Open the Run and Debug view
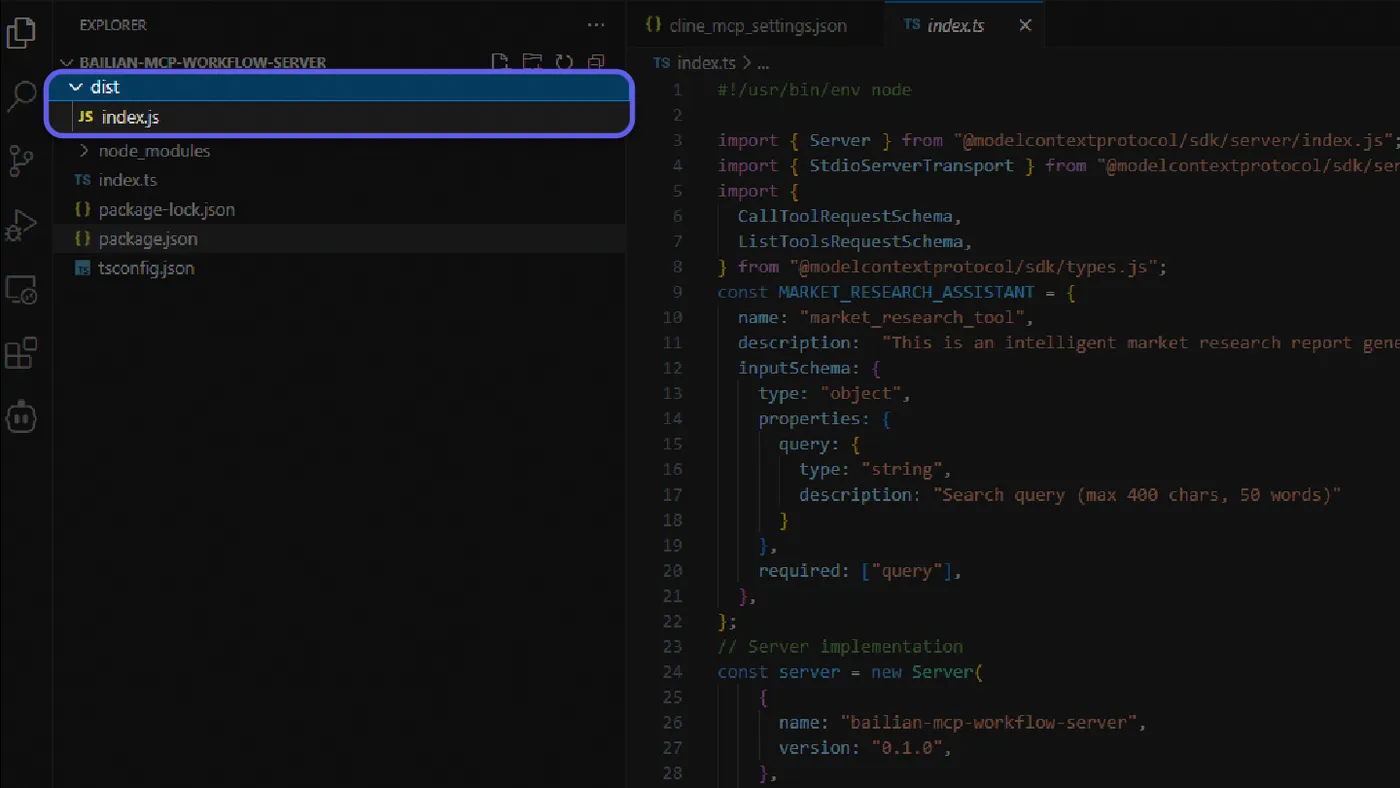This screenshot has height=788, width=1400. click(21, 225)
